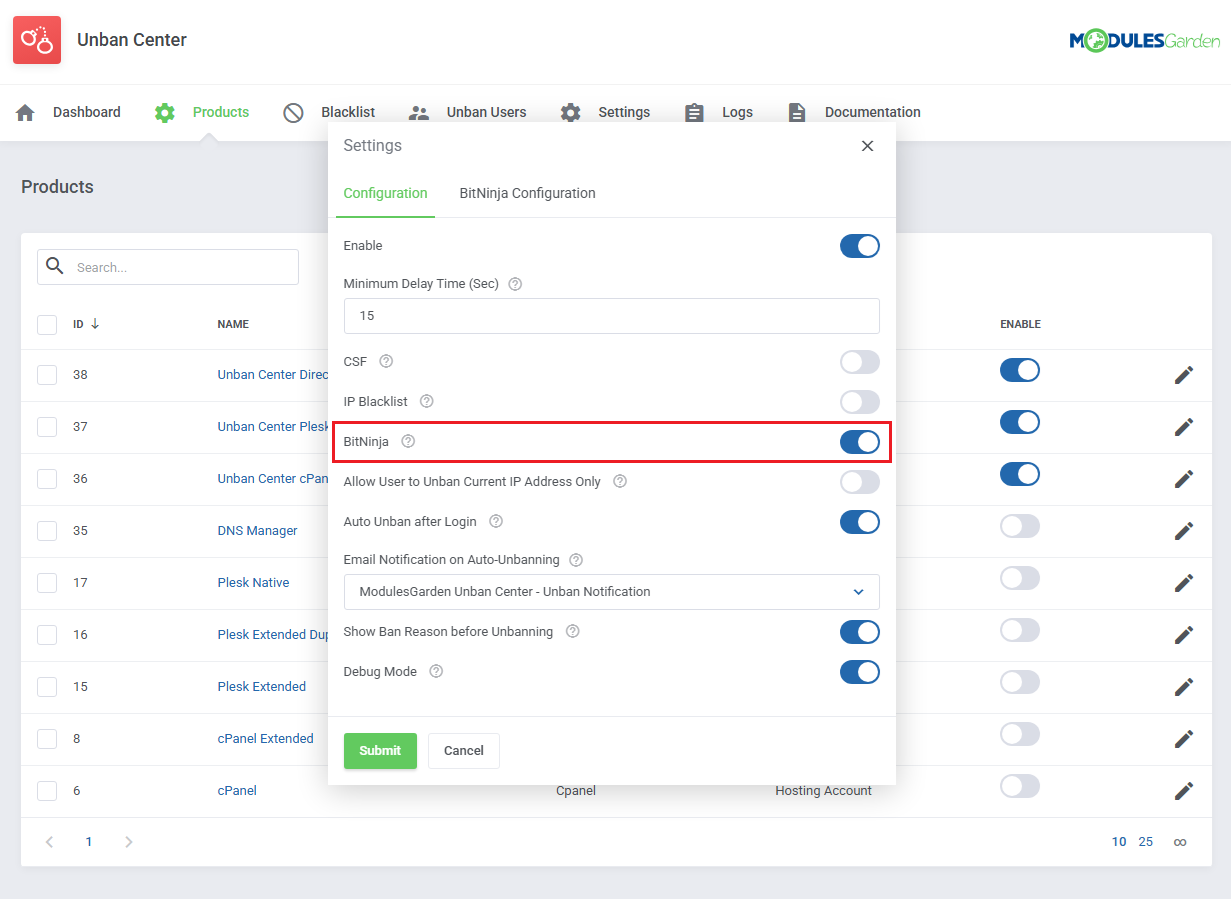The width and height of the screenshot is (1231, 899).
Task: Click the Minimum Delay Time input field
Action: (x=611, y=315)
